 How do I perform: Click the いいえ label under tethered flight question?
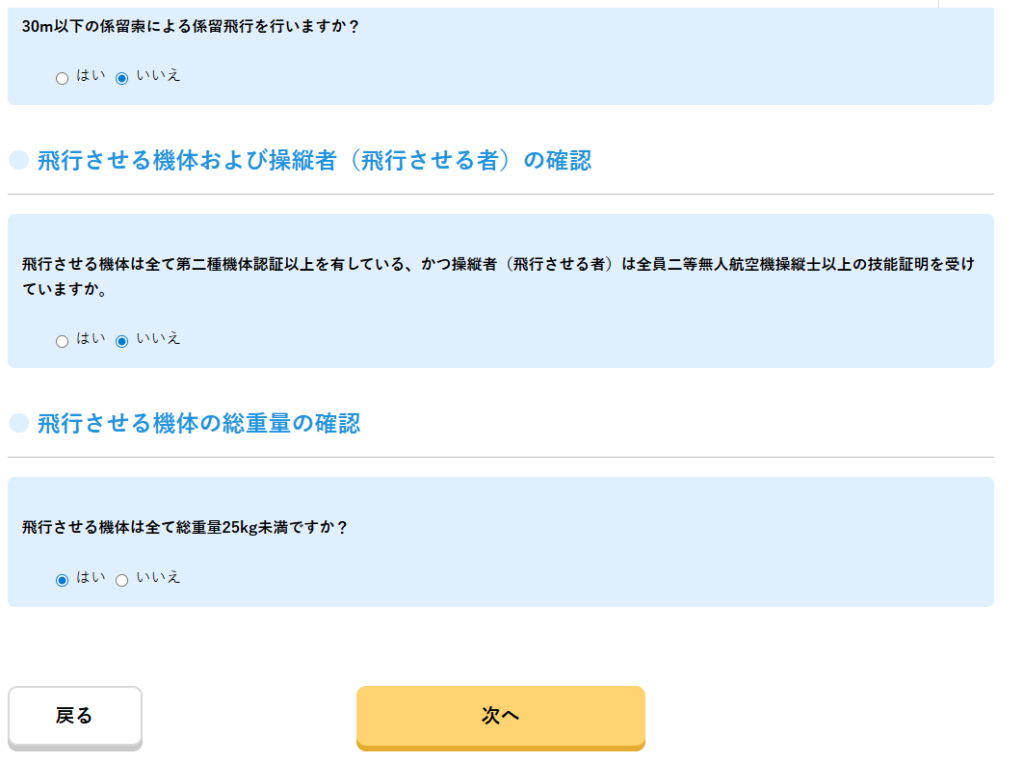[x=158, y=76]
